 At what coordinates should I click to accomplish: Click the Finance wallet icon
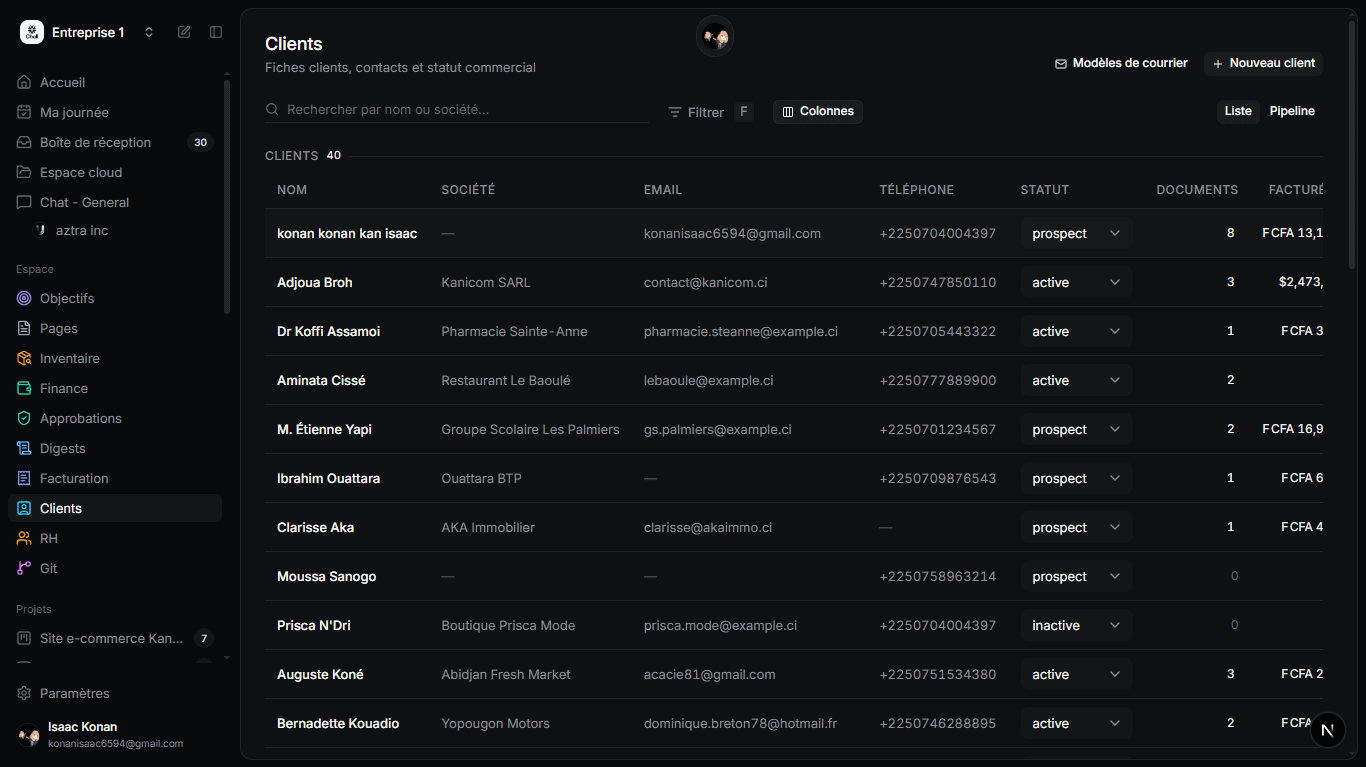click(24, 388)
